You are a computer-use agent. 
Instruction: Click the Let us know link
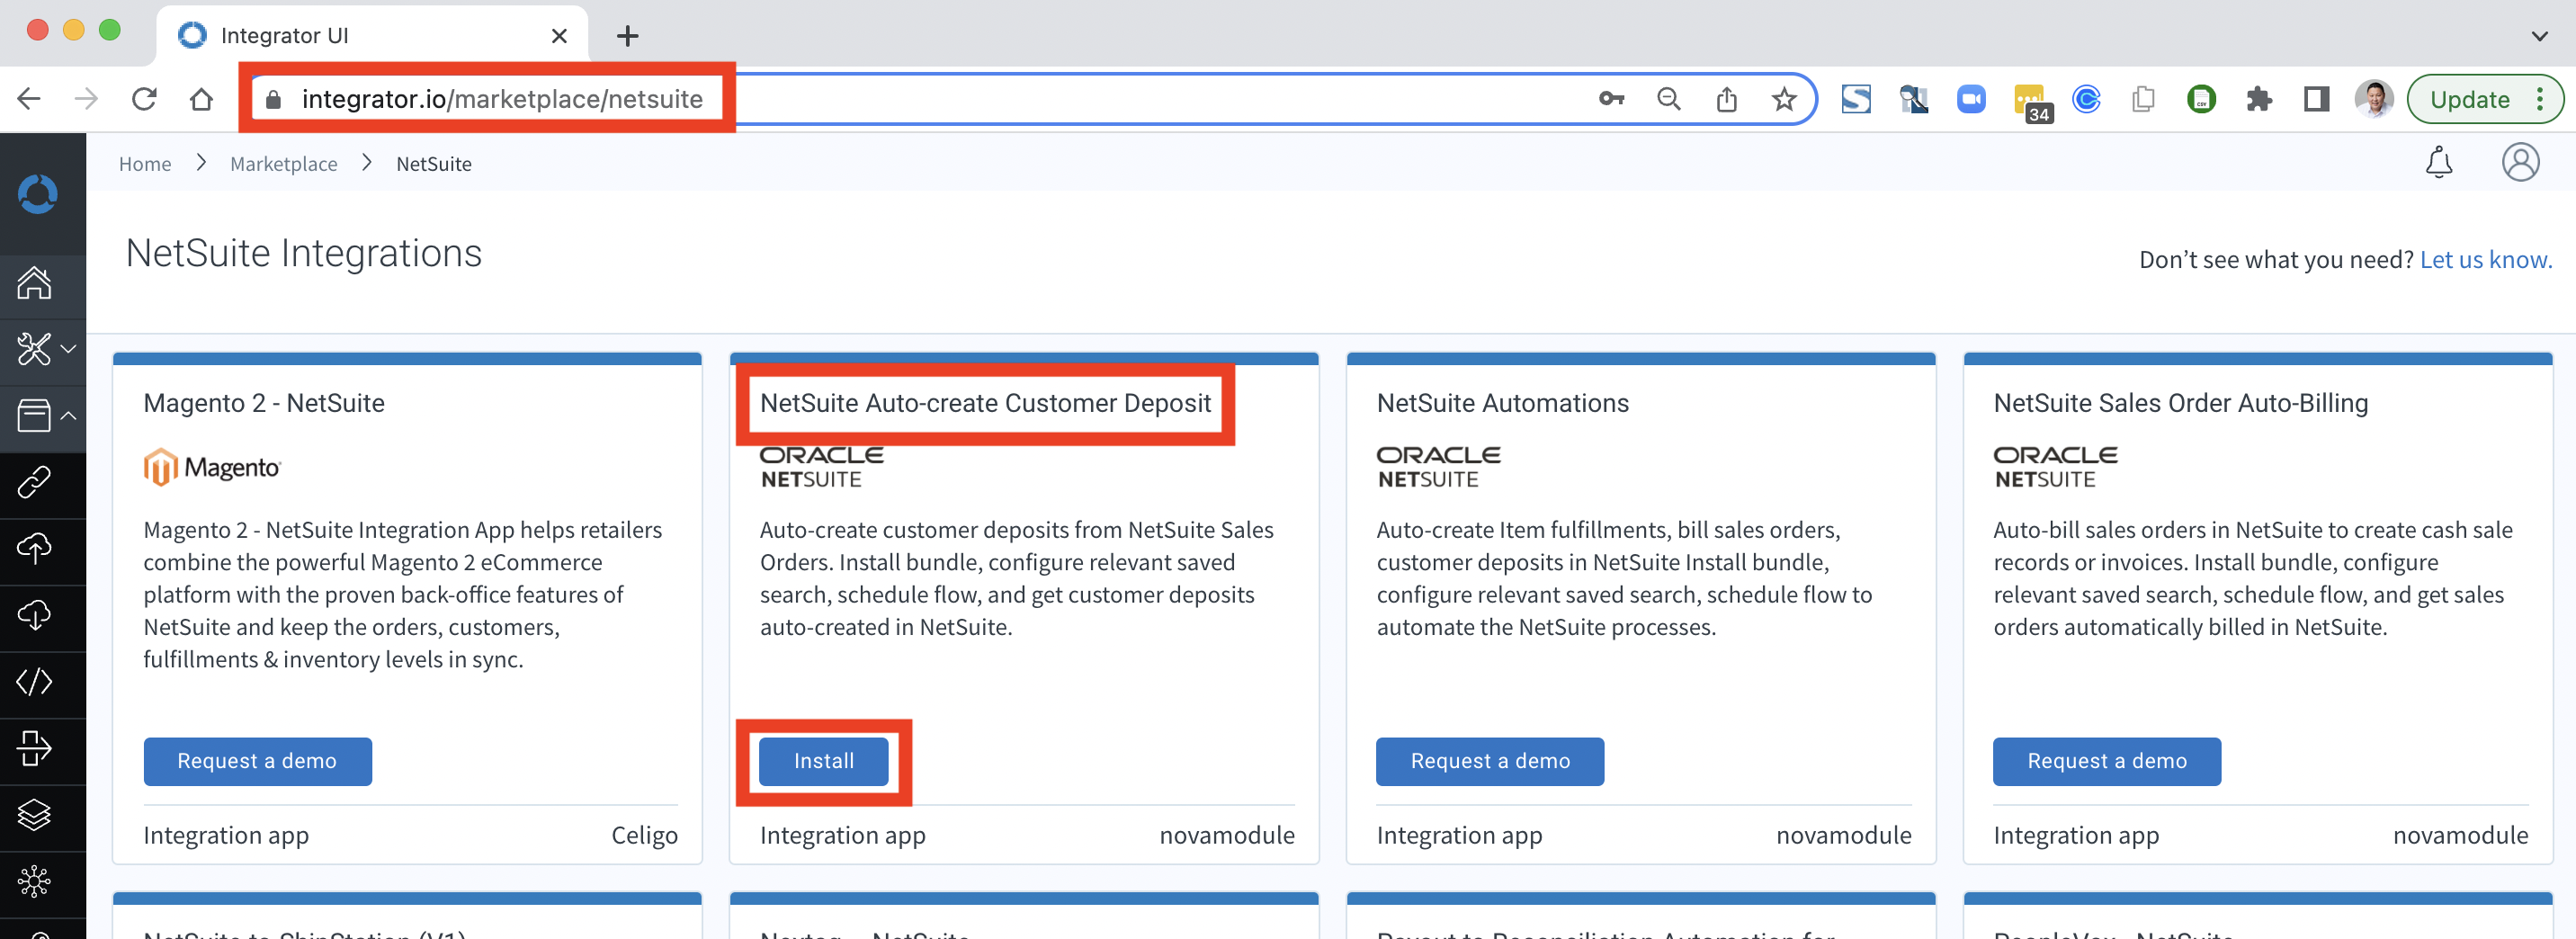point(2485,260)
